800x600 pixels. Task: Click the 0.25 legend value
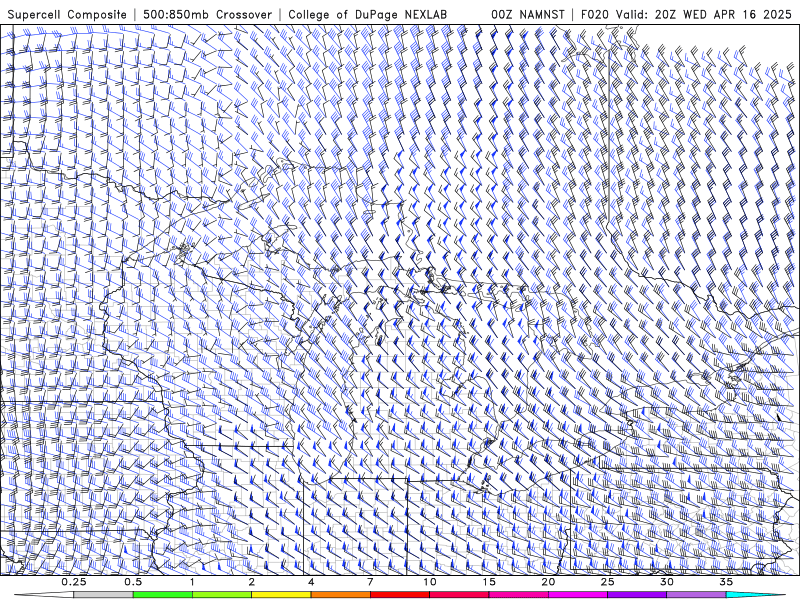[74, 582]
